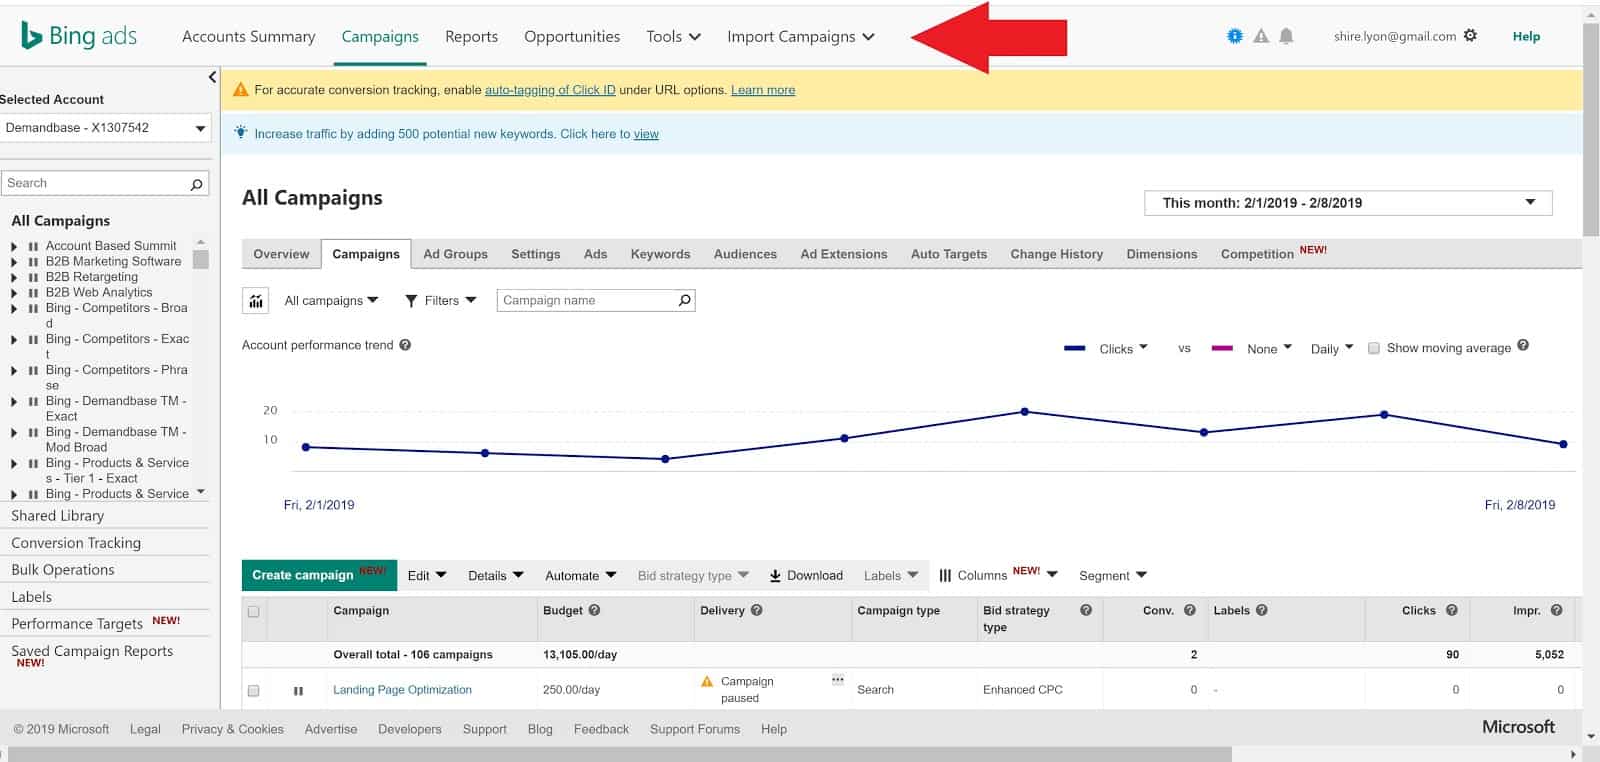1600x762 pixels.
Task: Open the Edit button menu
Action: point(427,576)
